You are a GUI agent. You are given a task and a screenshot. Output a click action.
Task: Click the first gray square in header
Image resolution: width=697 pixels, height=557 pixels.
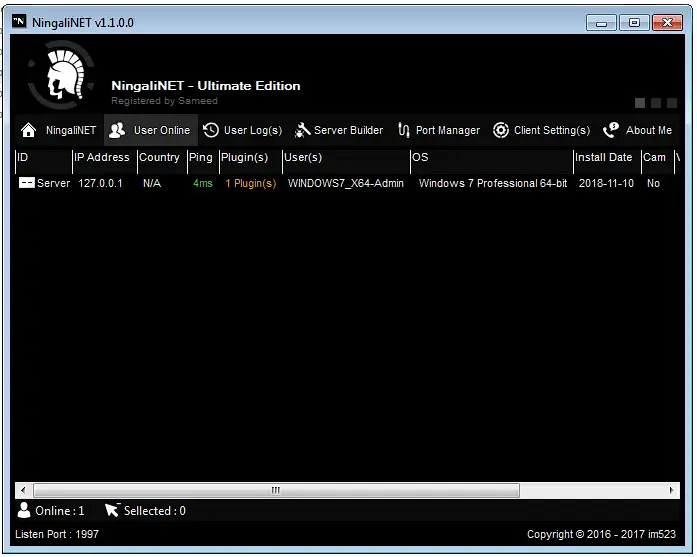[640, 103]
